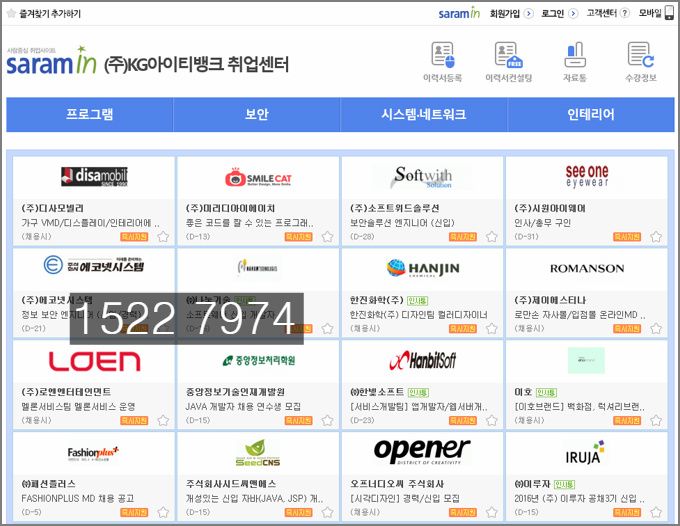Click 즉시지원 button on 패션플러스 card
Viewport: 680px width, 526px height.
tap(134, 513)
